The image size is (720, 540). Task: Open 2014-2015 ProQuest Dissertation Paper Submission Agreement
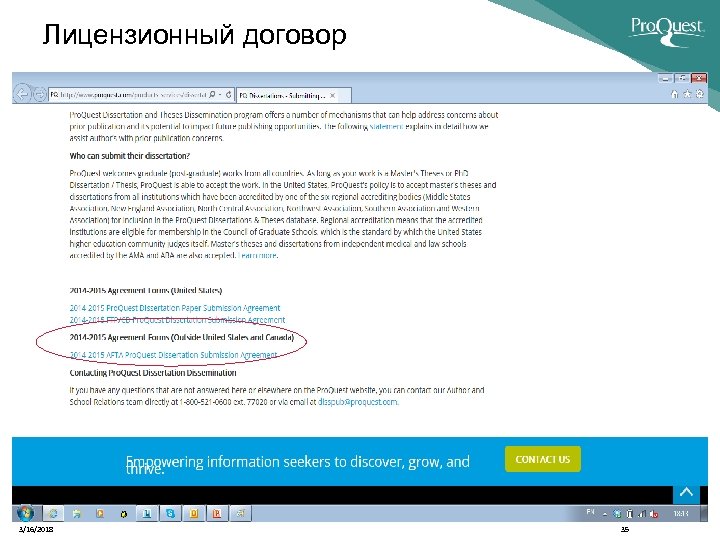174,308
